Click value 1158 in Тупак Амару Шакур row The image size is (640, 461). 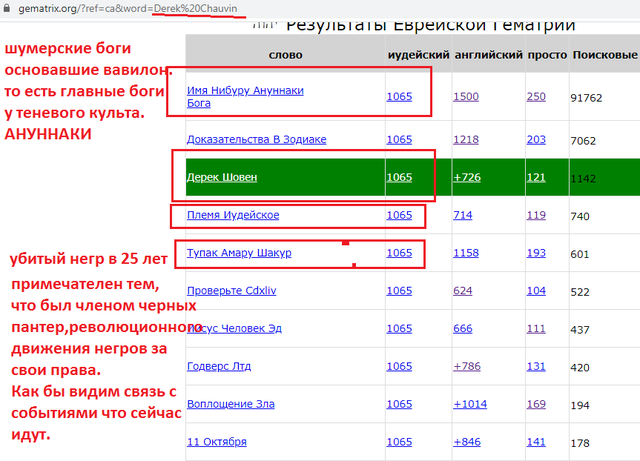click(466, 253)
